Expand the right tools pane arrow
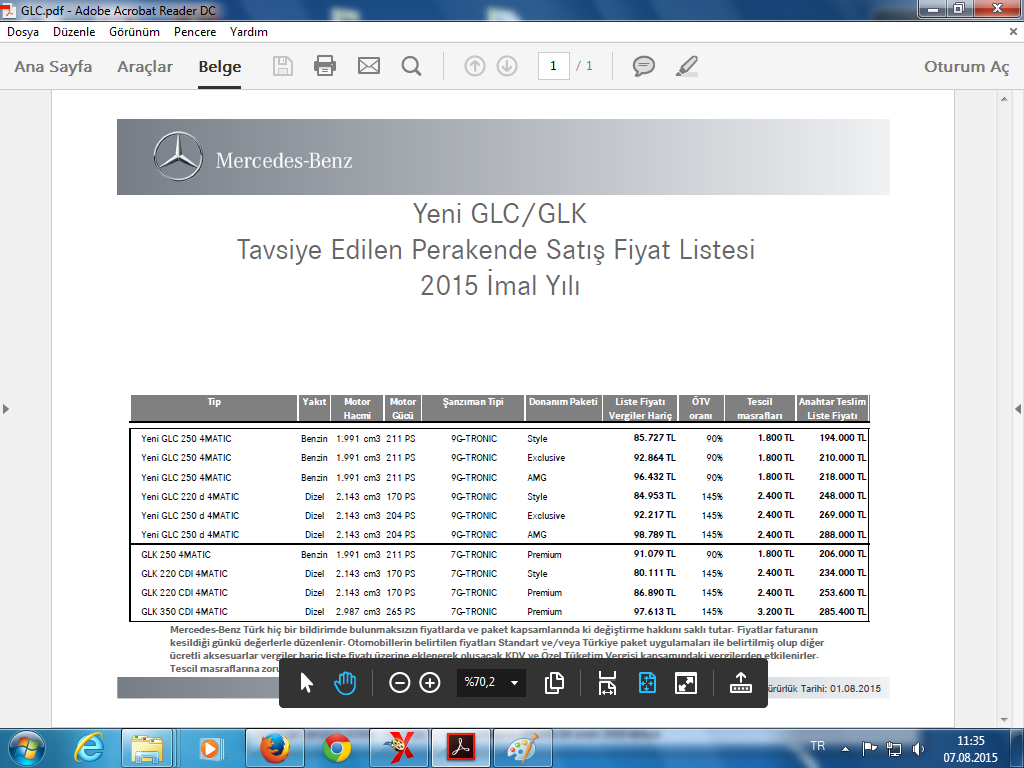This screenshot has width=1024, height=768. [1017, 409]
